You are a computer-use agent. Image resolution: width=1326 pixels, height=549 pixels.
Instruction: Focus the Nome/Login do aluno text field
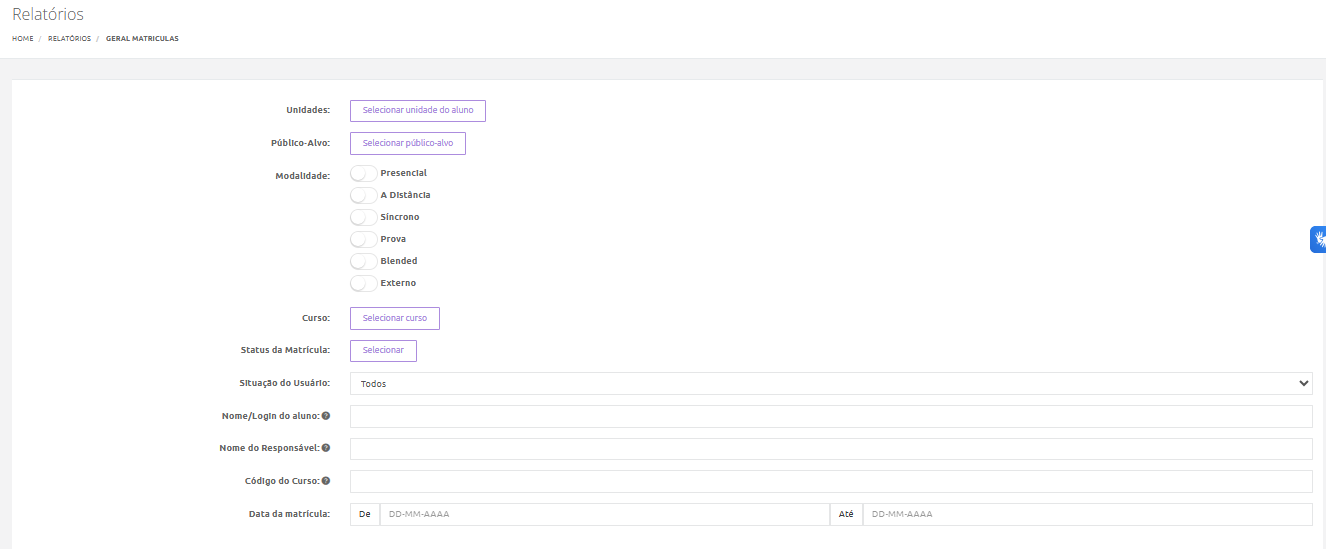[x=830, y=416]
